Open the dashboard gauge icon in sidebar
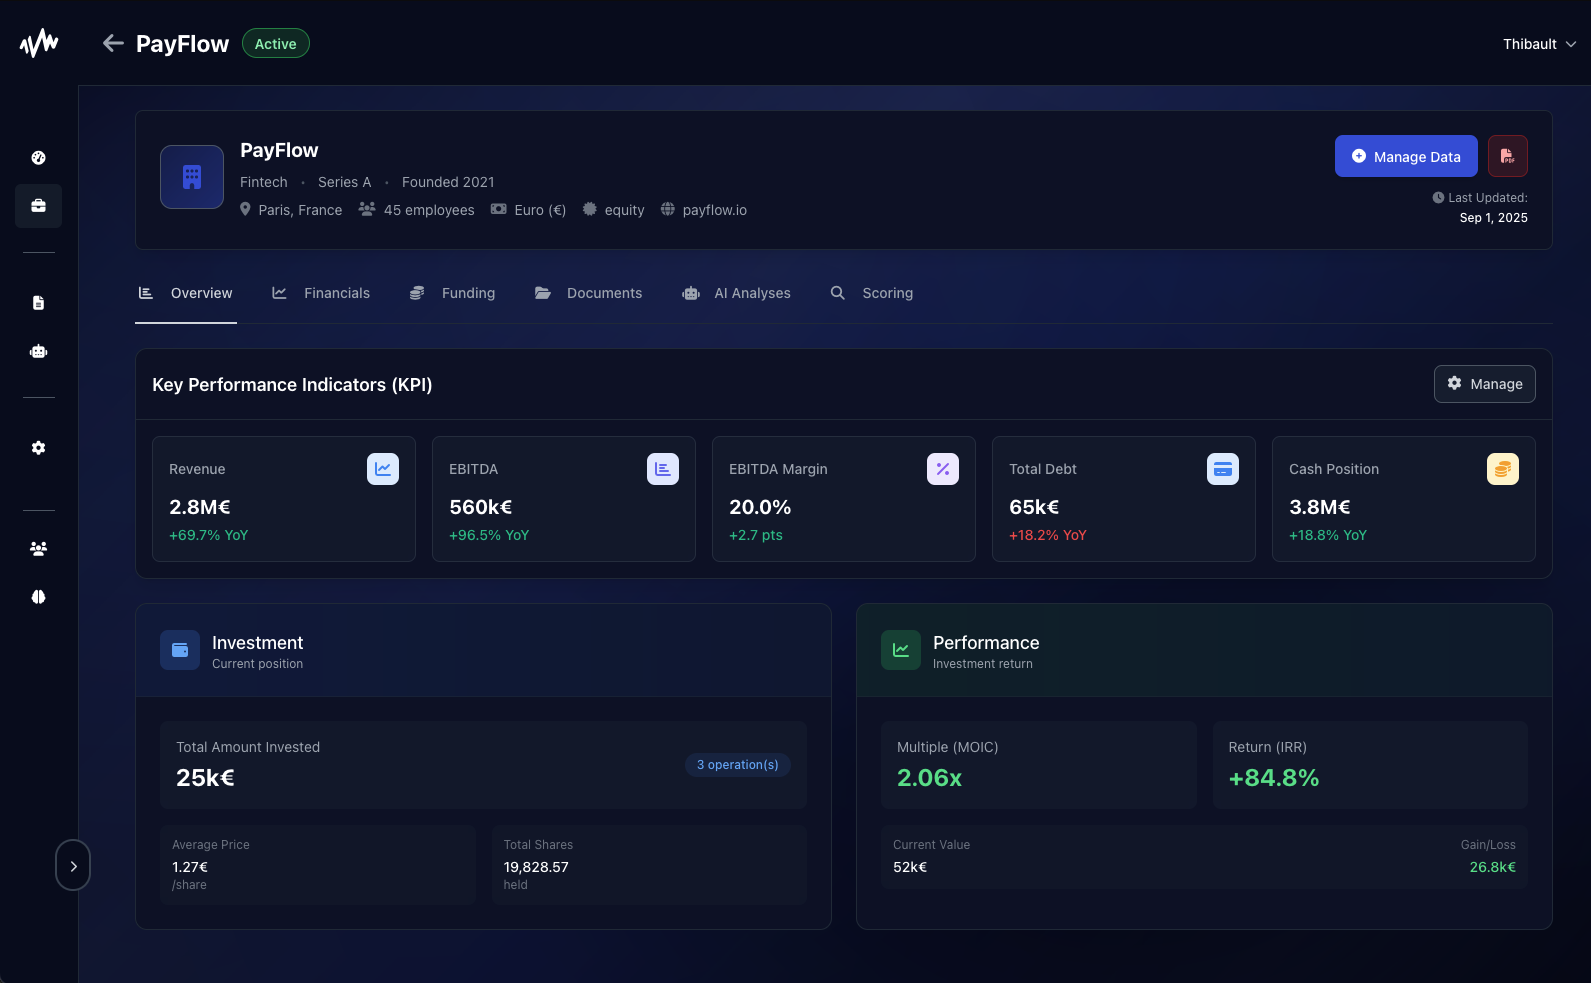 point(39,158)
